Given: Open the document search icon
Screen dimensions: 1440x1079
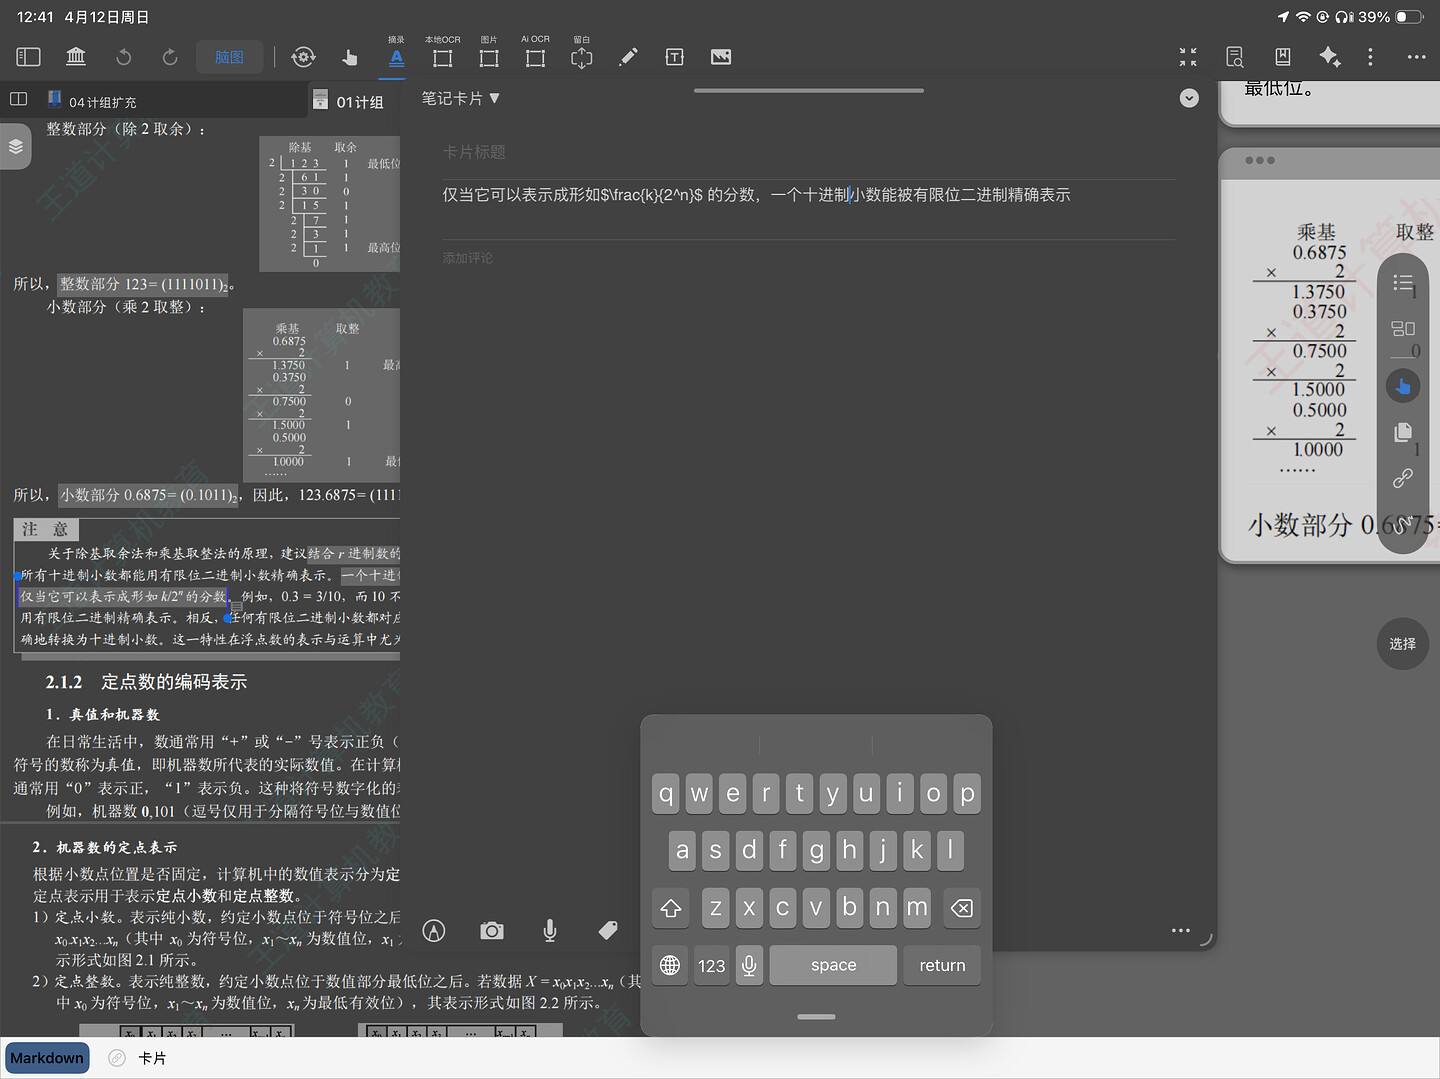Looking at the screenshot, I should click(x=1235, y=57).
